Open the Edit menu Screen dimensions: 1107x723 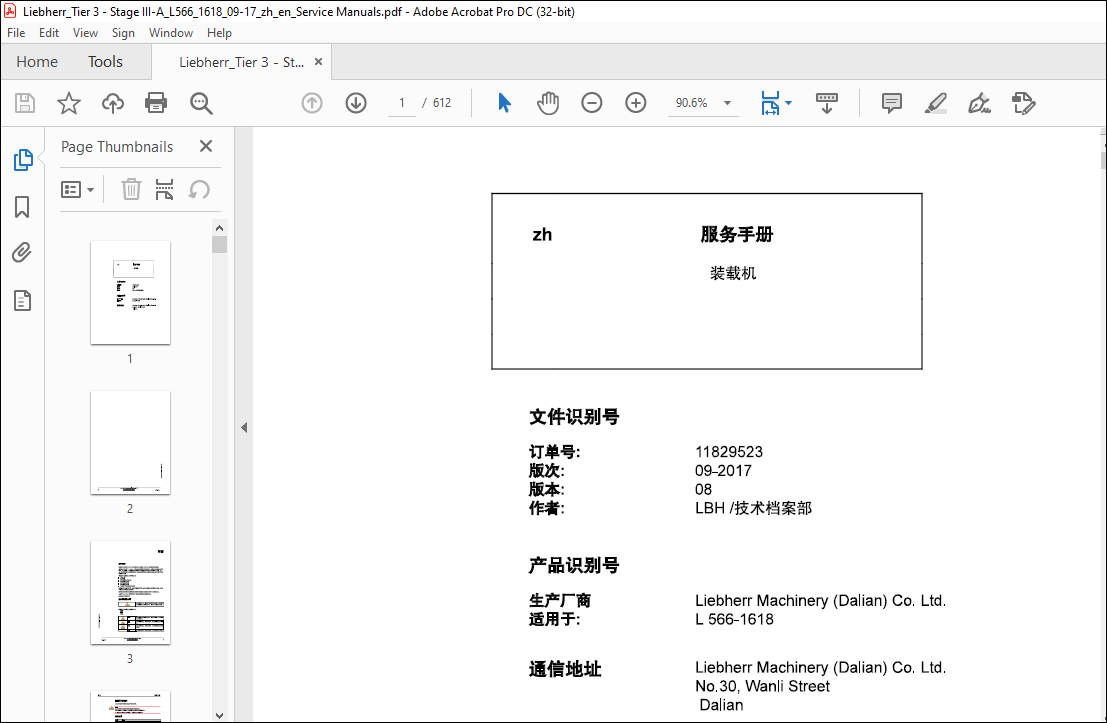tap(49, 32)
